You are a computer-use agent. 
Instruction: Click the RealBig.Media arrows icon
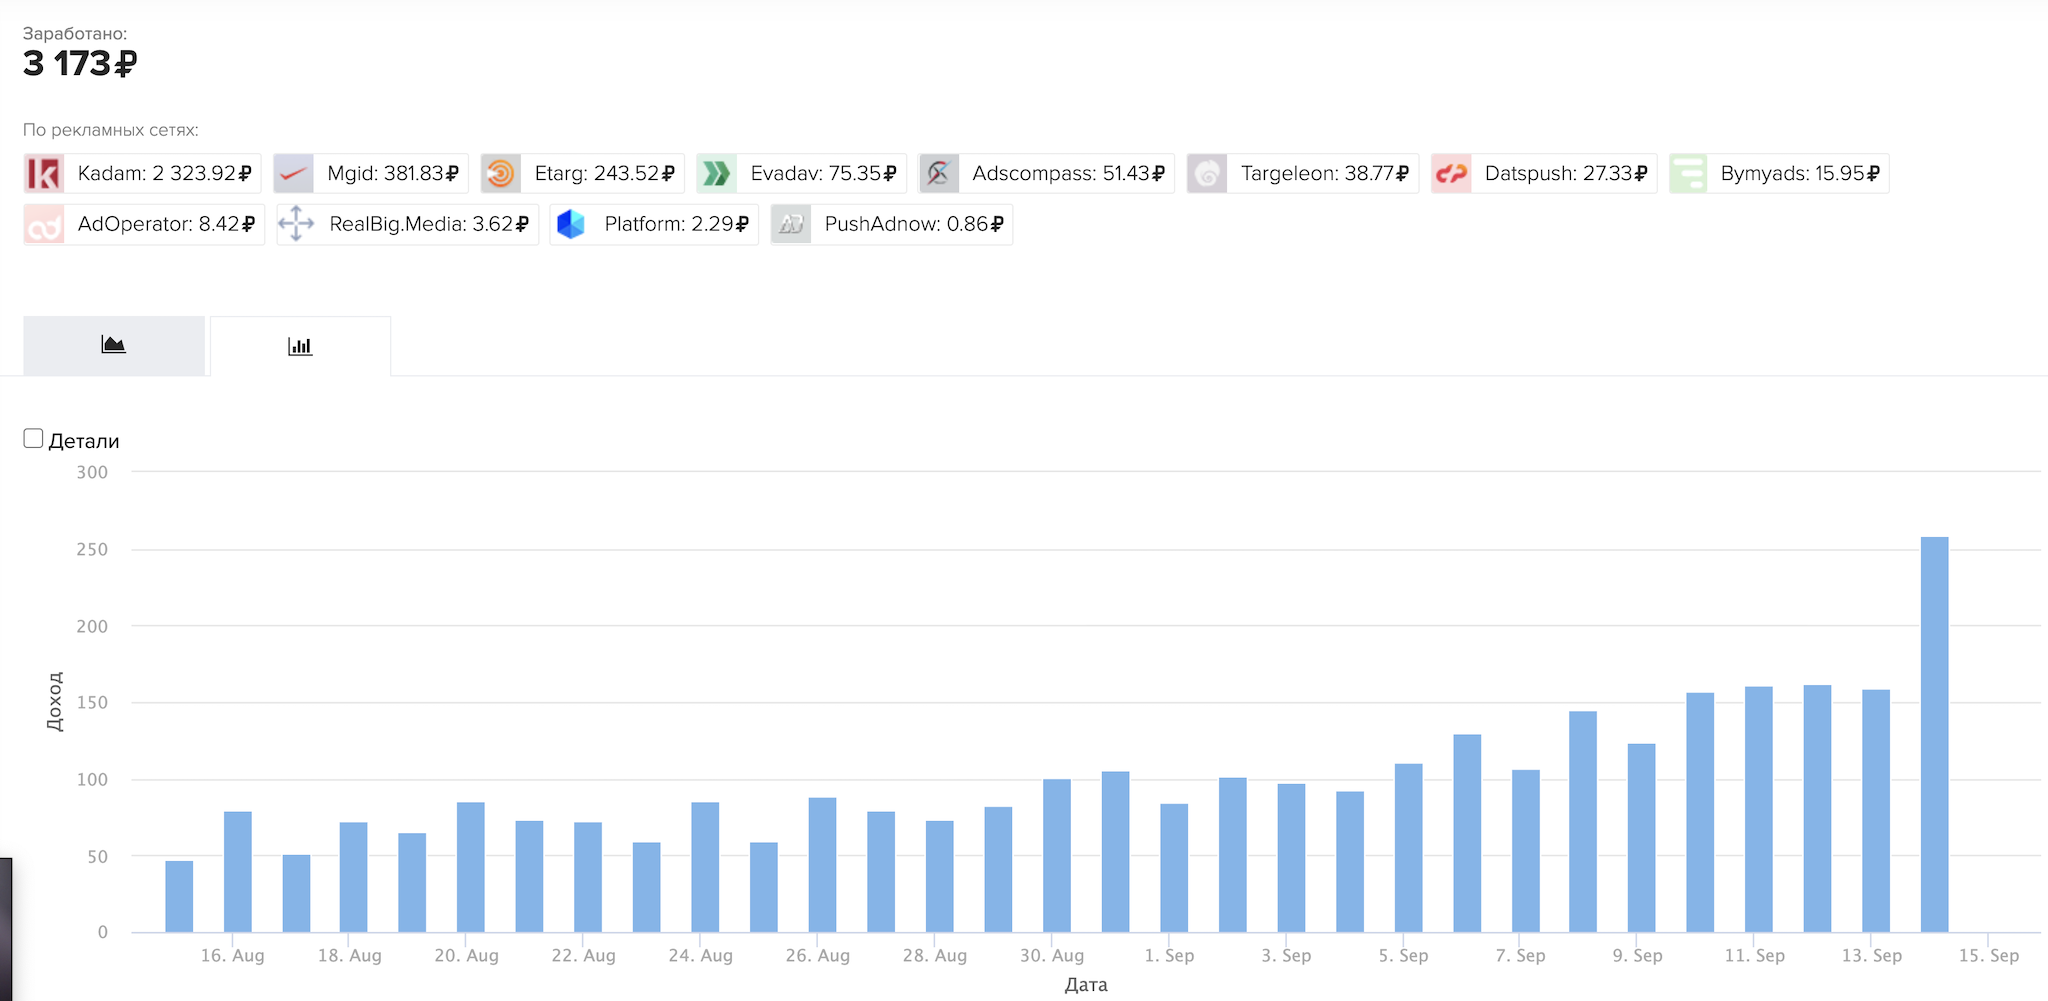(296, 224)
